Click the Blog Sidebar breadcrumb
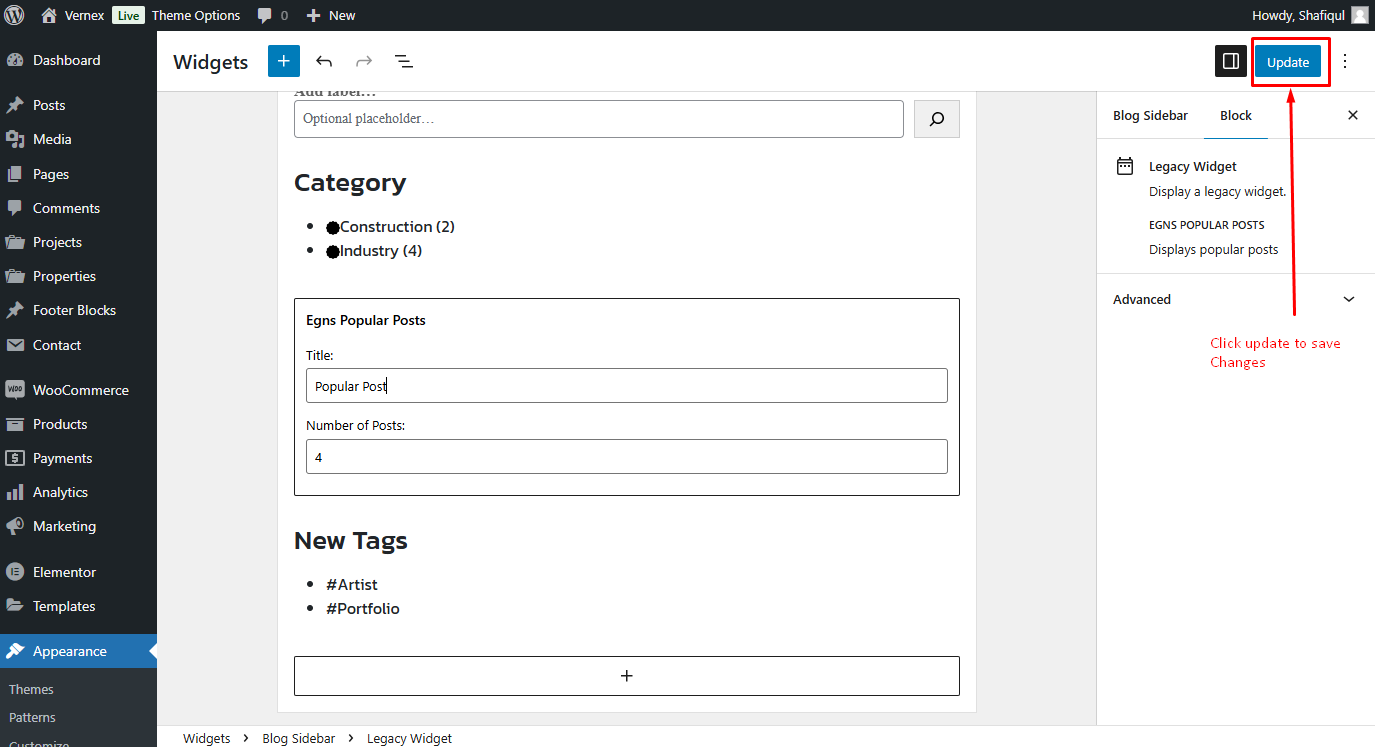This screenshot has height=747, width=1375. coord(299,738)
